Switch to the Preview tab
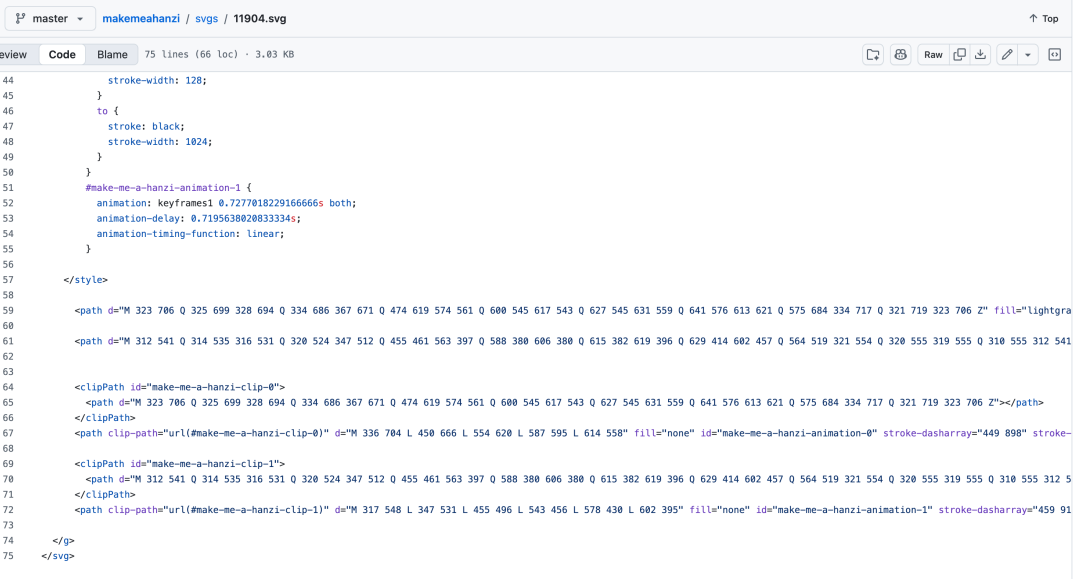Viewport: 1080px width, 579px height. pyautogui.click(x=13, y=54)
